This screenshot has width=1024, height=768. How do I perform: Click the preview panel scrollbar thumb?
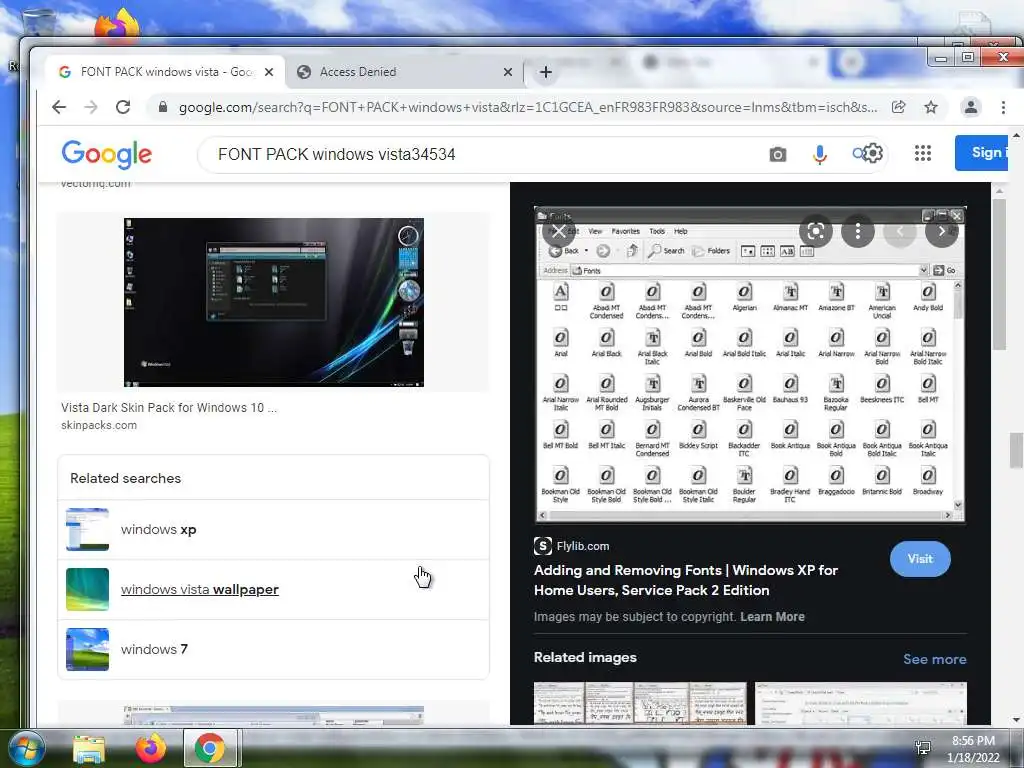click(999, 274)
